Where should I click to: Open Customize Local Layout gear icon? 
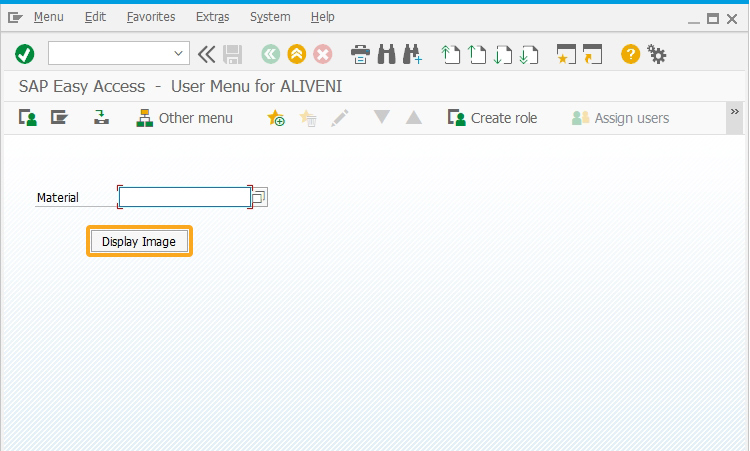point(656,54)
